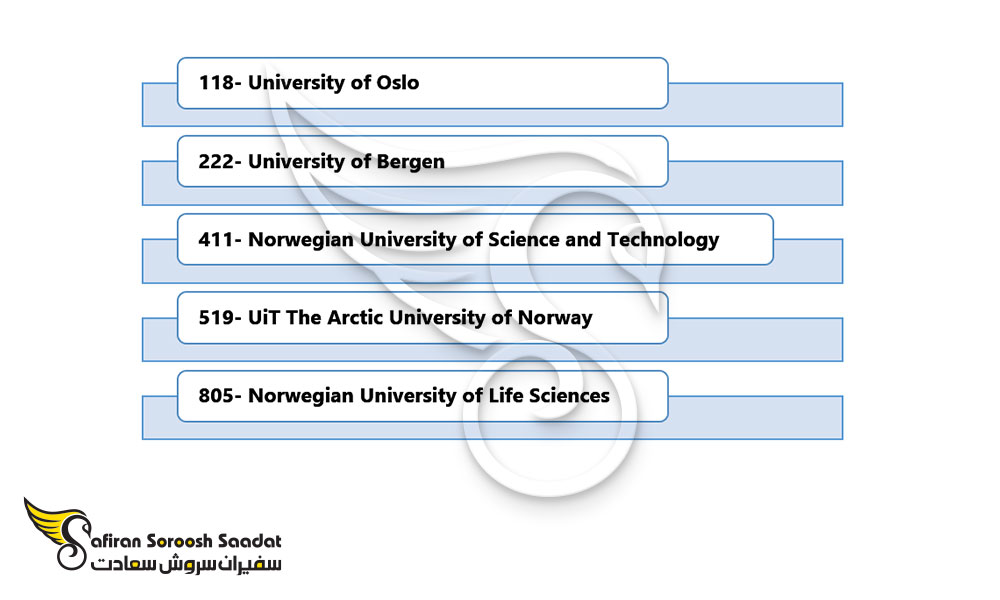Screen dimensions: 1000x600
Task: Click the word Oslo in first entry
Action: point(398,83)
